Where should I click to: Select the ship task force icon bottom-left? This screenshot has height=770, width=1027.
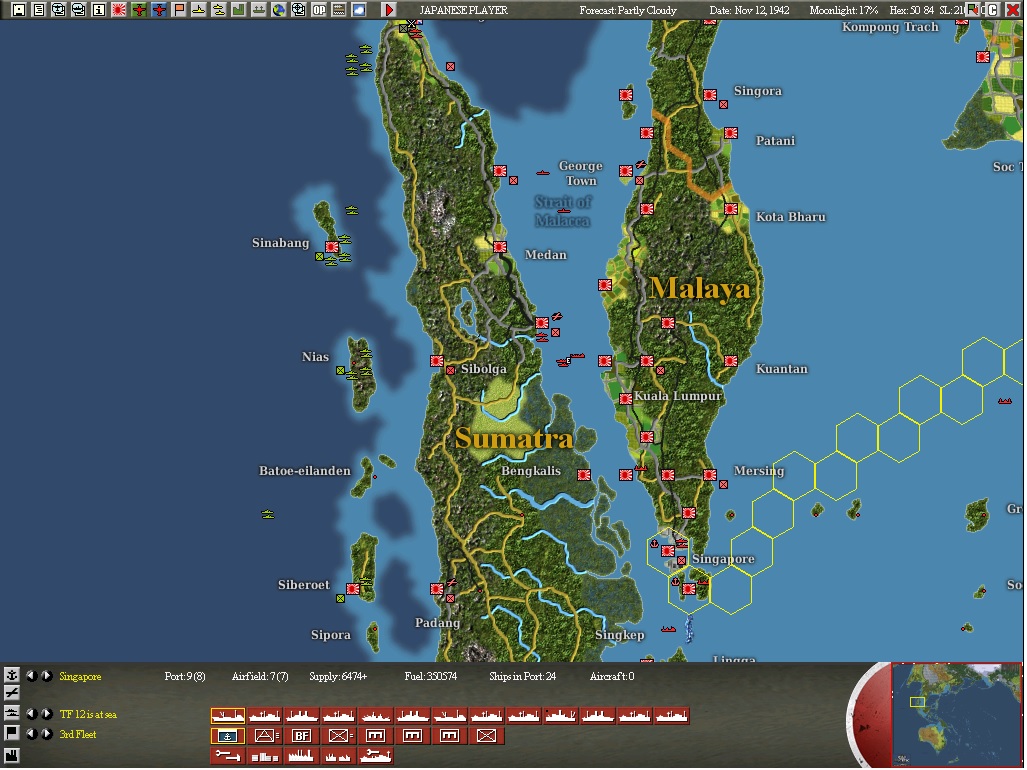[x=12, y=713]
